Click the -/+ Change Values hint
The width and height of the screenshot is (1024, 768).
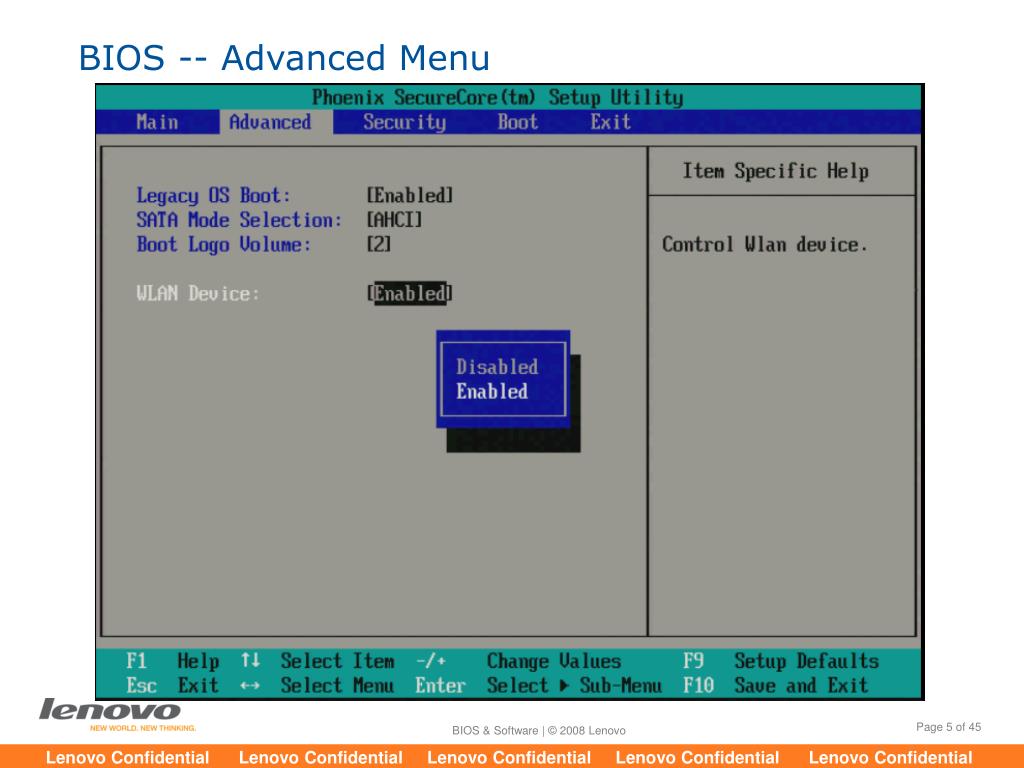click(x=518, y=661)
